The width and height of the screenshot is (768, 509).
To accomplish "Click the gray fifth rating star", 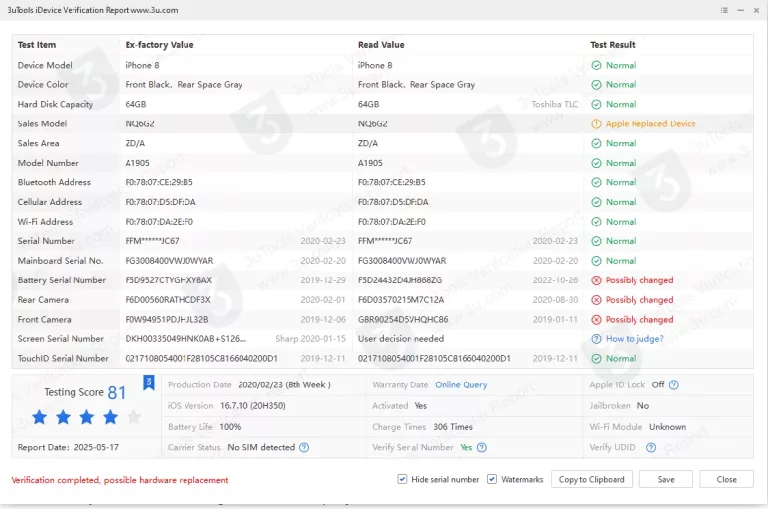I will (x=134, y=417).
